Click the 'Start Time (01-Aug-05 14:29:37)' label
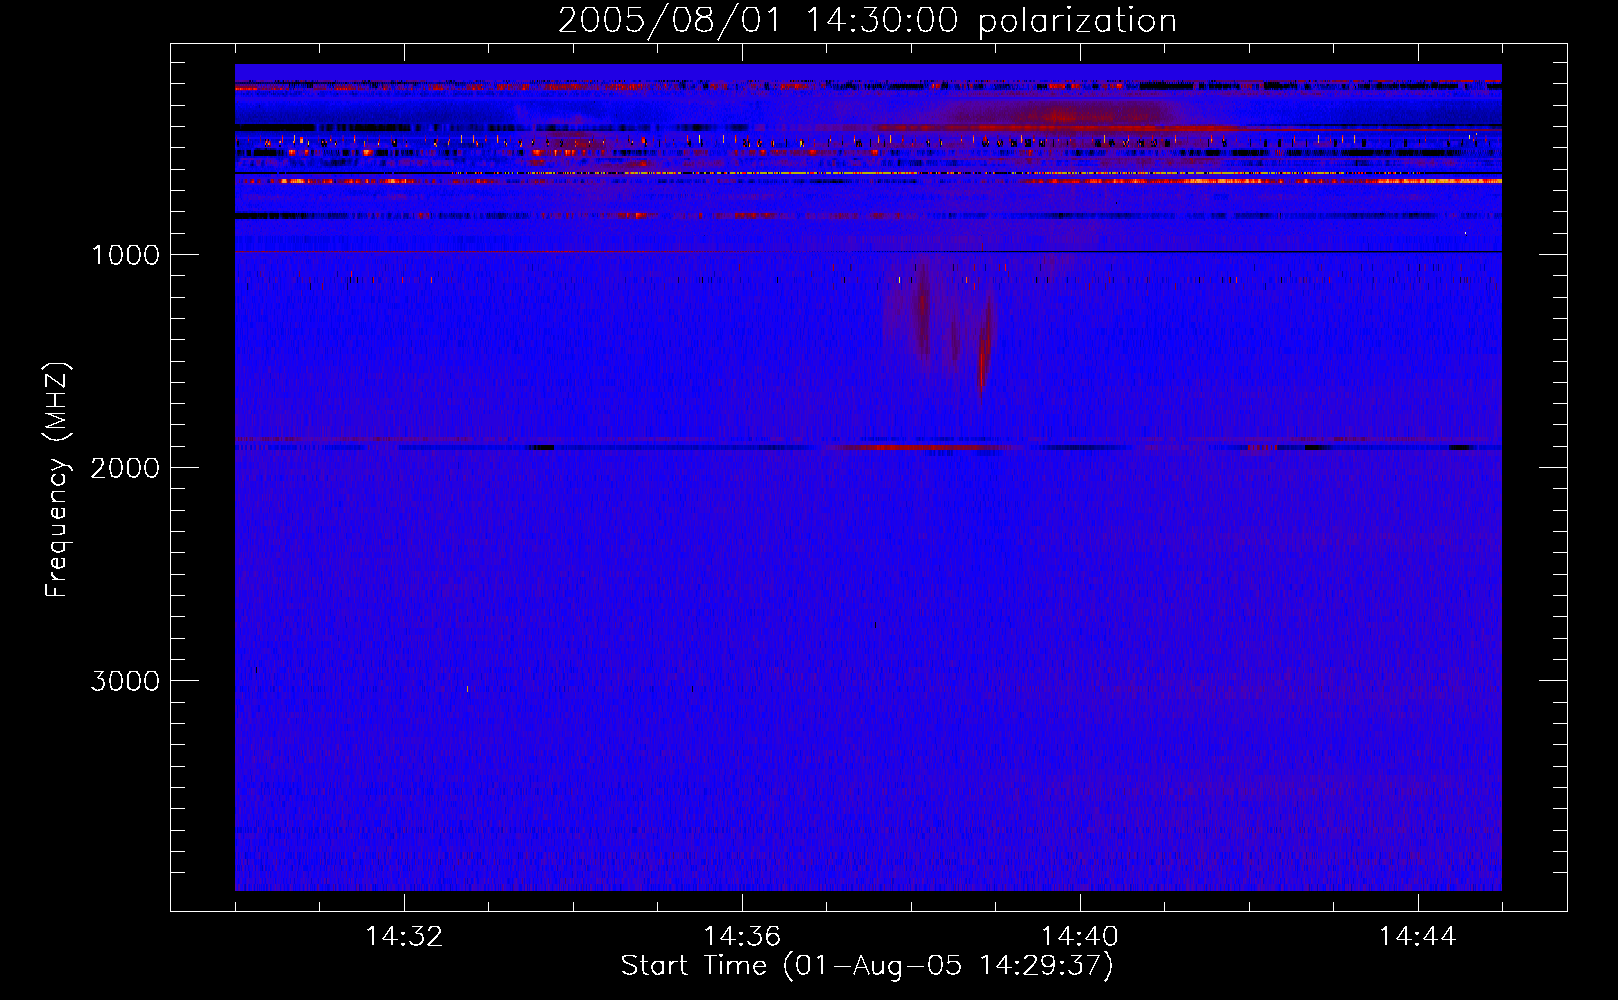The height and width of the screenshot is (1000, 1618). click(867, 966)
